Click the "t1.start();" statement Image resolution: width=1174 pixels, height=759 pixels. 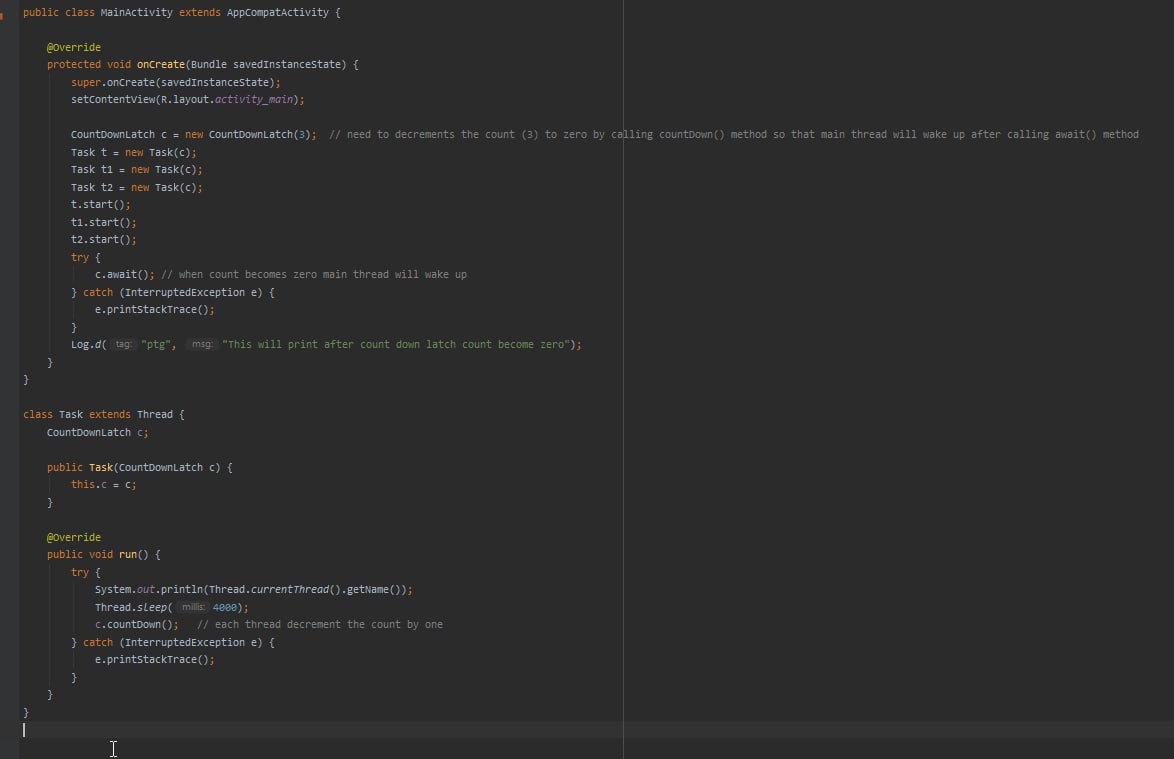click(x=103, y=222)
